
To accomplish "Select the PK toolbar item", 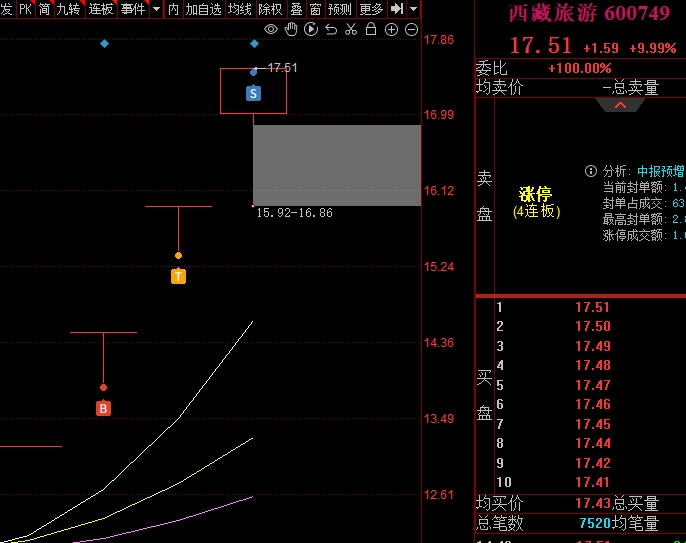I will pyautogui.click(x=25, y=9).
